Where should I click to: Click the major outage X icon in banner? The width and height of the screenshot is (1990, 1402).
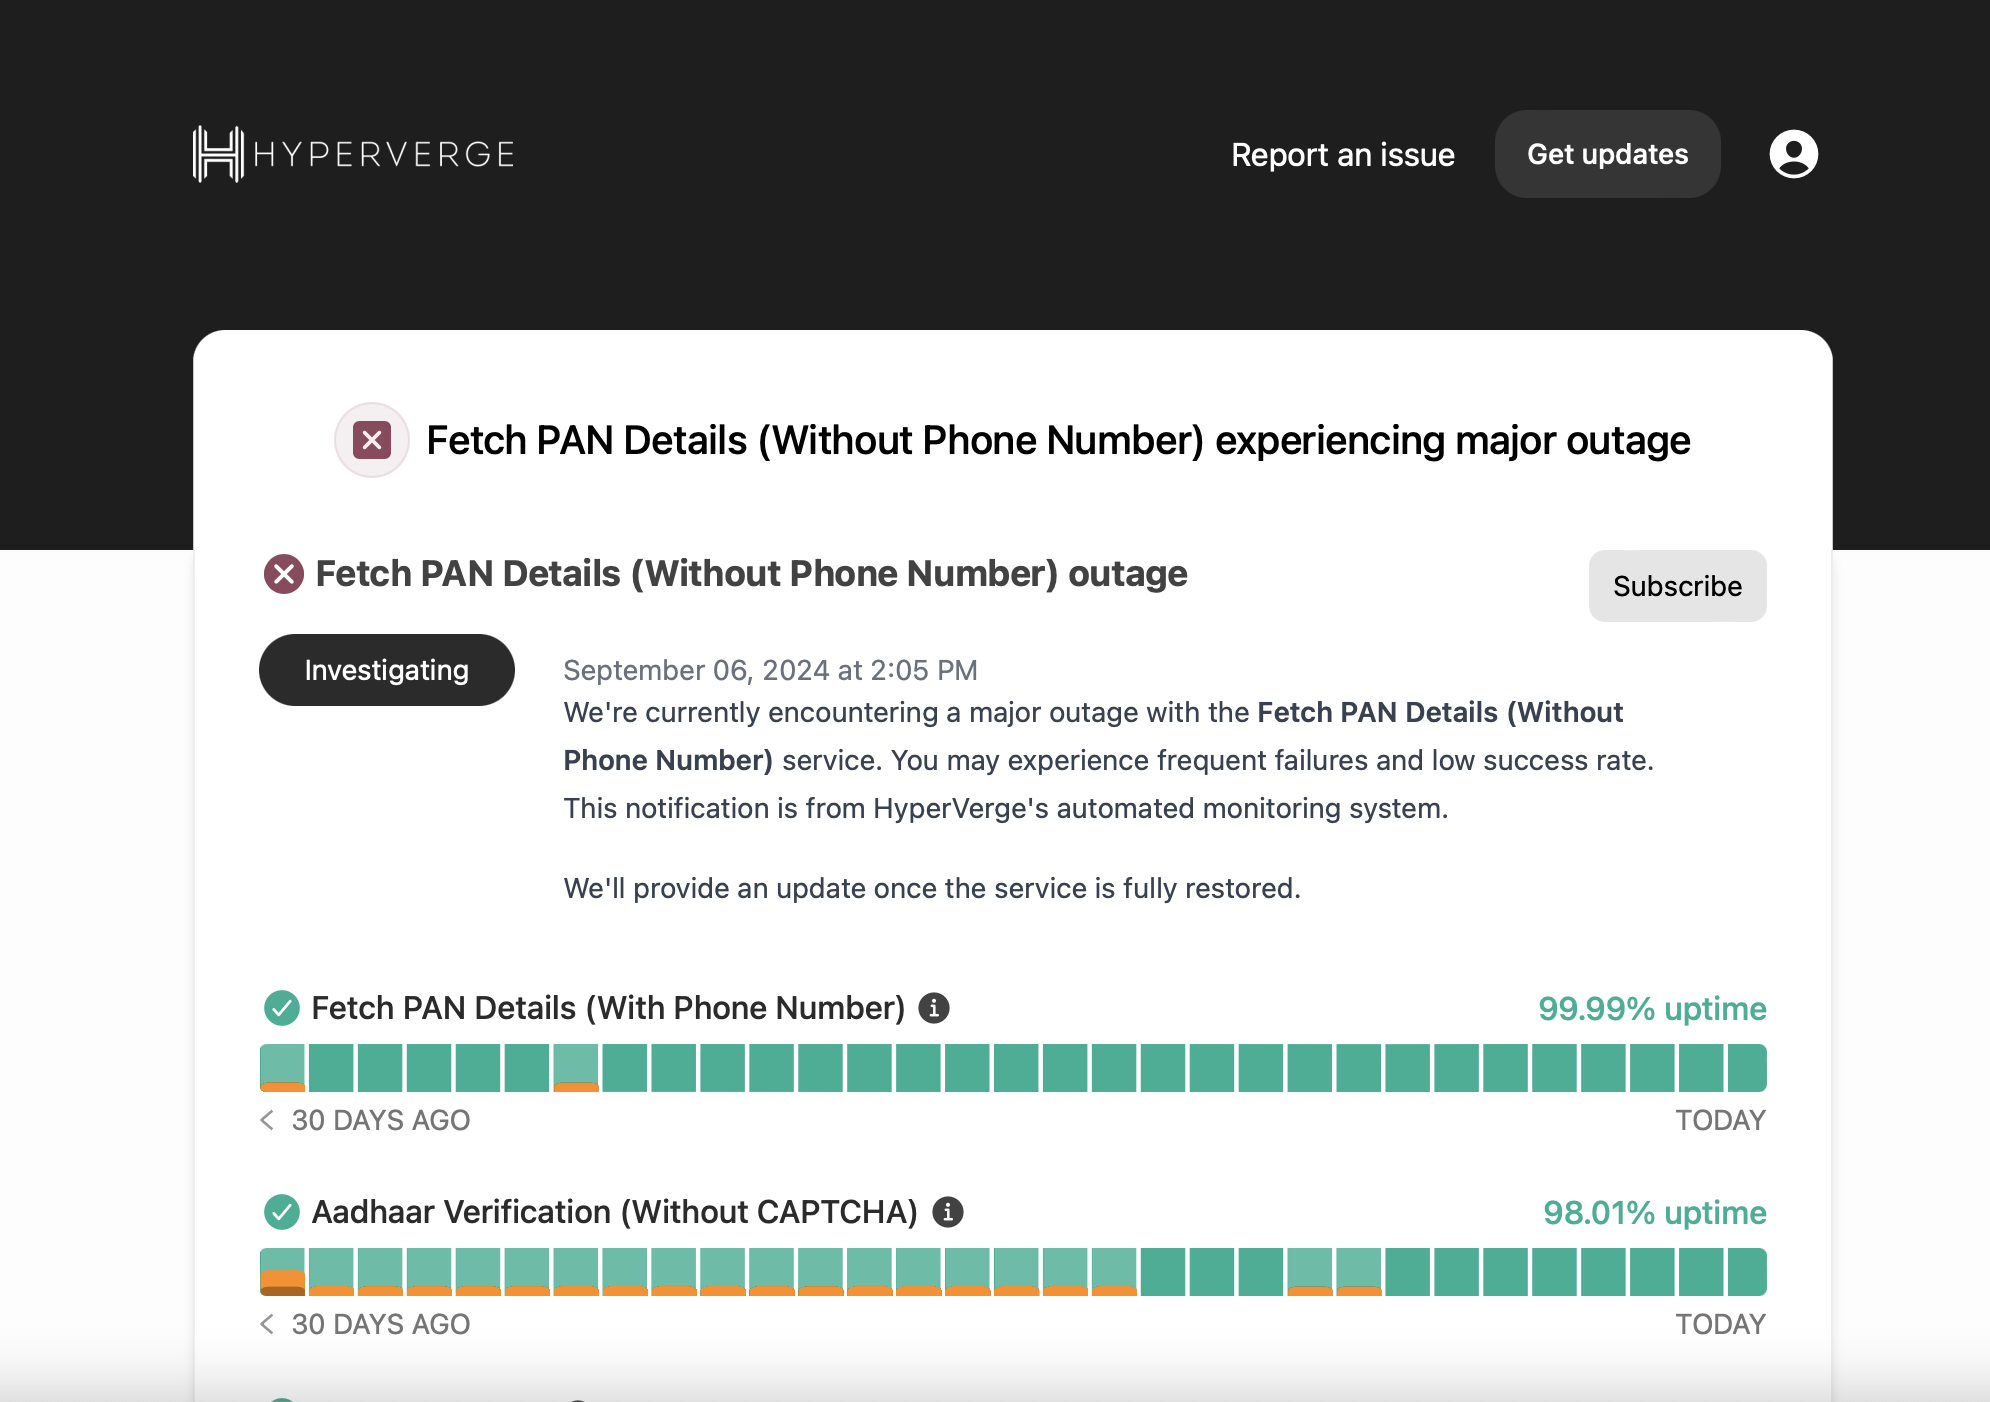click(x=372, y=440)
